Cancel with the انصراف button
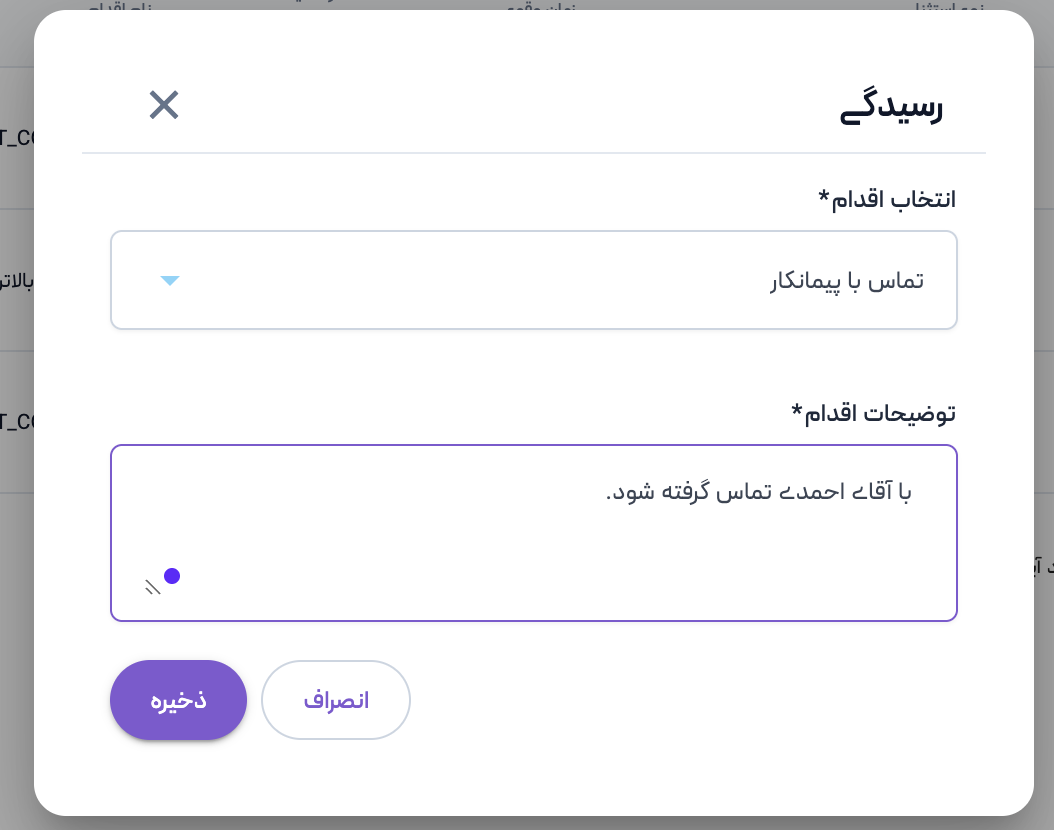The width and height of the screenshot is (1054, 830). coord(336,700)
